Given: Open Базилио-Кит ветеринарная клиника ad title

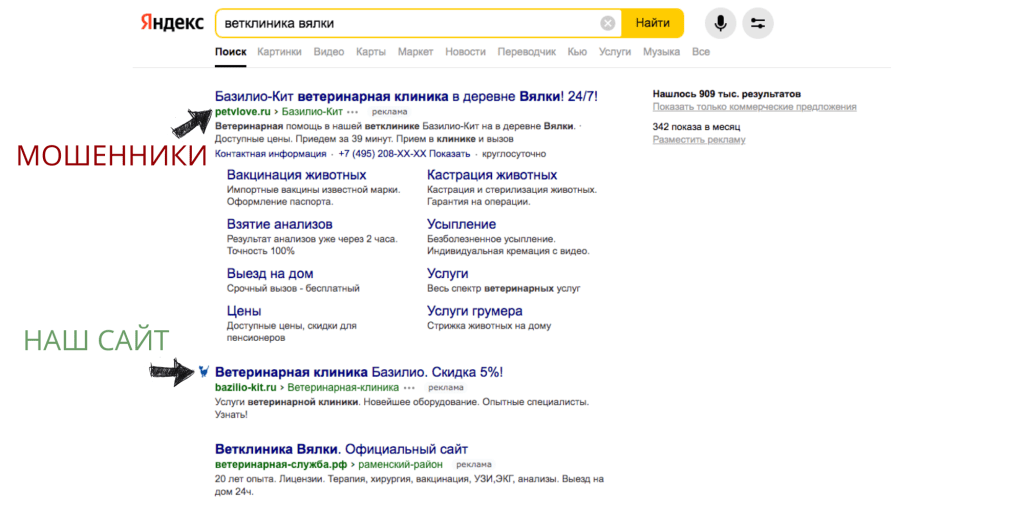Looking at the screenshot, I should [406, 96].
